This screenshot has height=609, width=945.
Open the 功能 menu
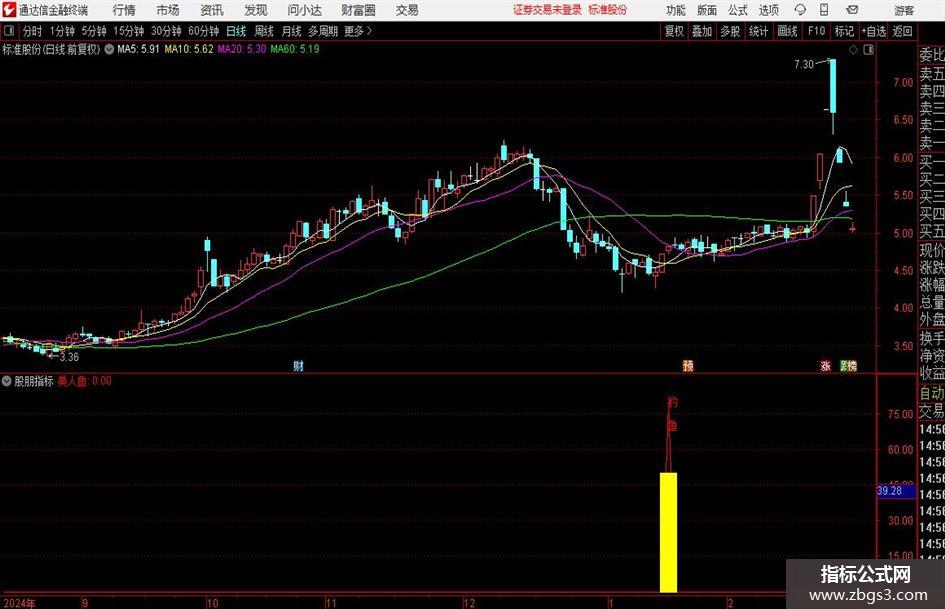(x=676, y=10)
